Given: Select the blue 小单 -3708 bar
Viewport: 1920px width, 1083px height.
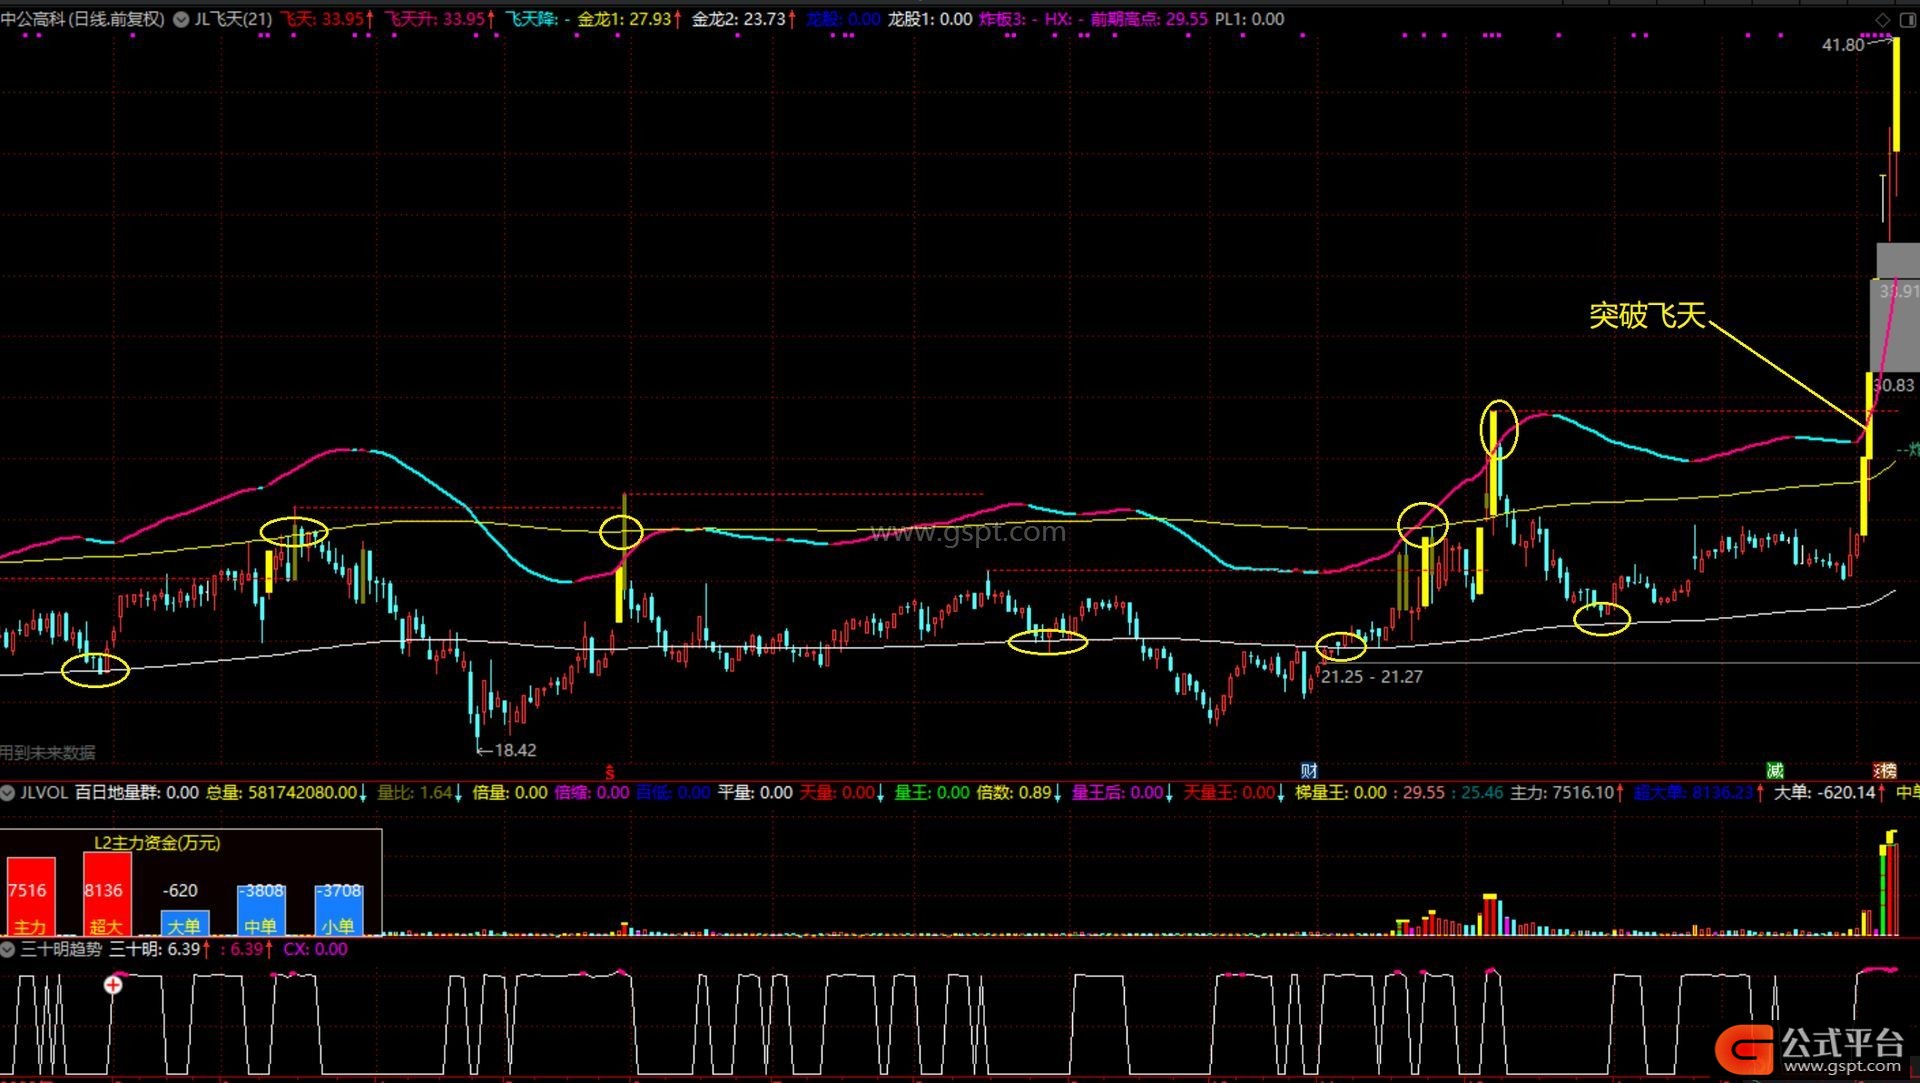Looking at the screenshot, I should coord(338,910).
